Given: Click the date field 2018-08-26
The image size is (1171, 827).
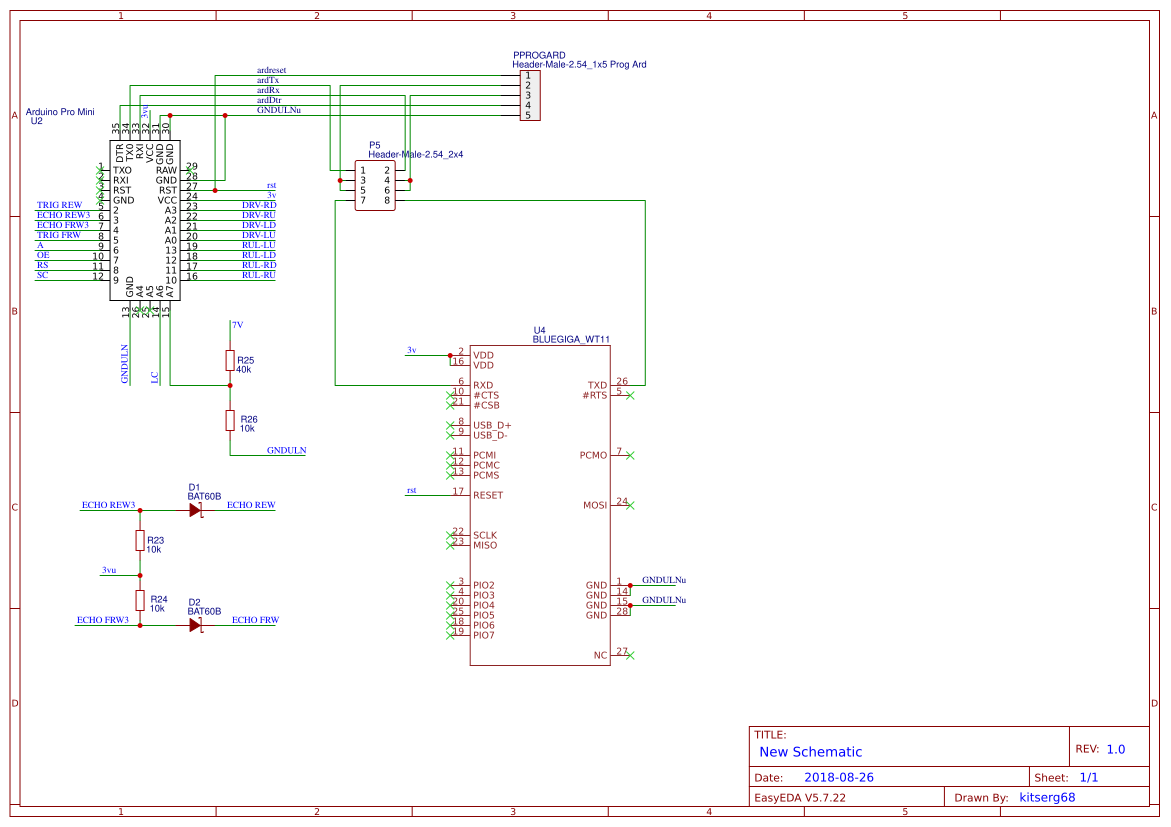Looking at the screenshot, I should point(839,777).
